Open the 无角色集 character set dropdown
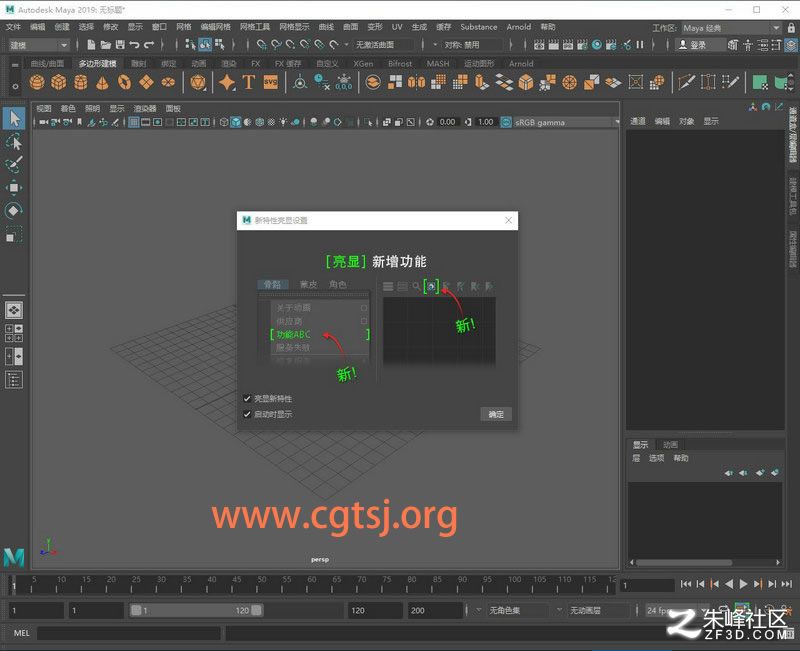The height and width of the screenshot is (651, 800). click(513, 610)
